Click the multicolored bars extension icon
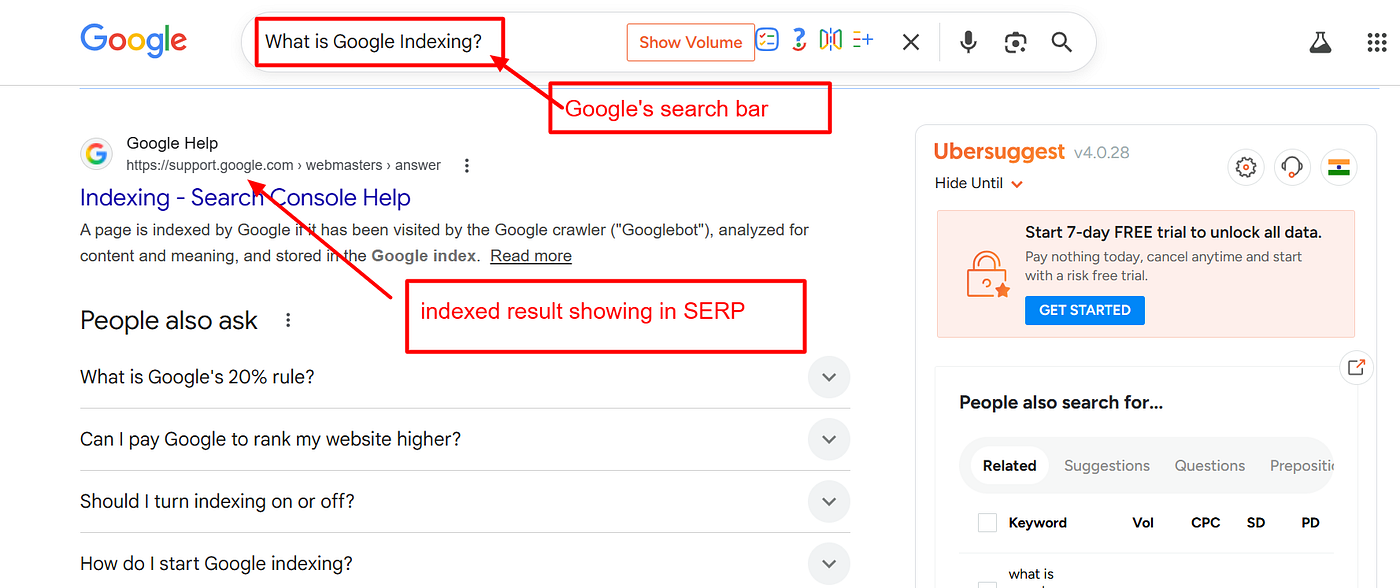1400x588 pixels. [830, 39]
